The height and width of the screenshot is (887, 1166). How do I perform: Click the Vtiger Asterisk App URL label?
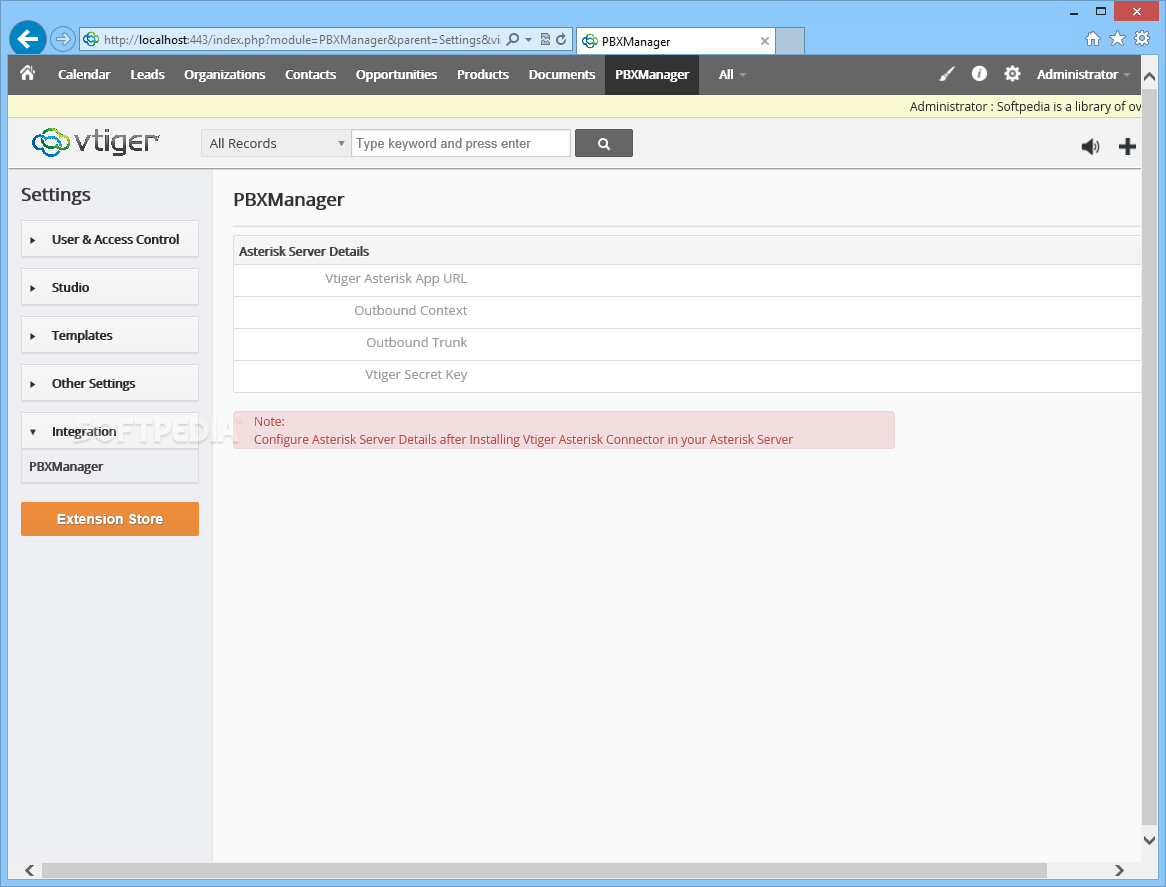pyautogui.click(x=396, y=279)
